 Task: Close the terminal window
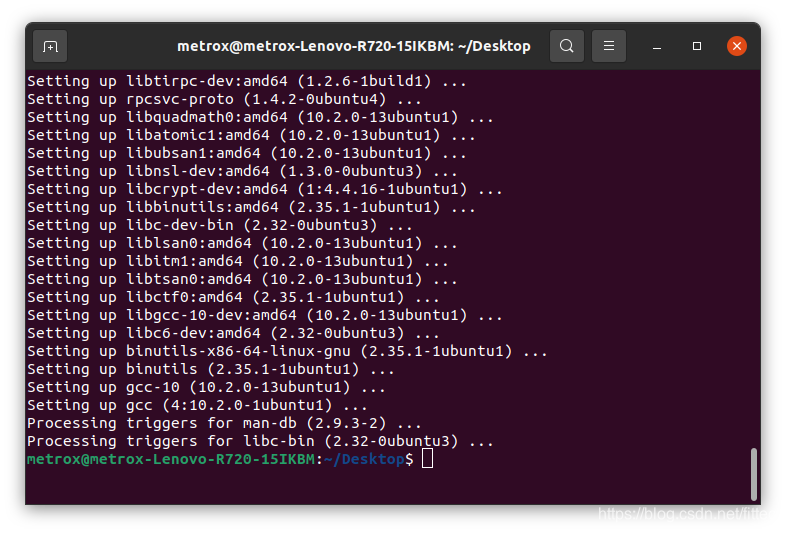coord(737,46)
